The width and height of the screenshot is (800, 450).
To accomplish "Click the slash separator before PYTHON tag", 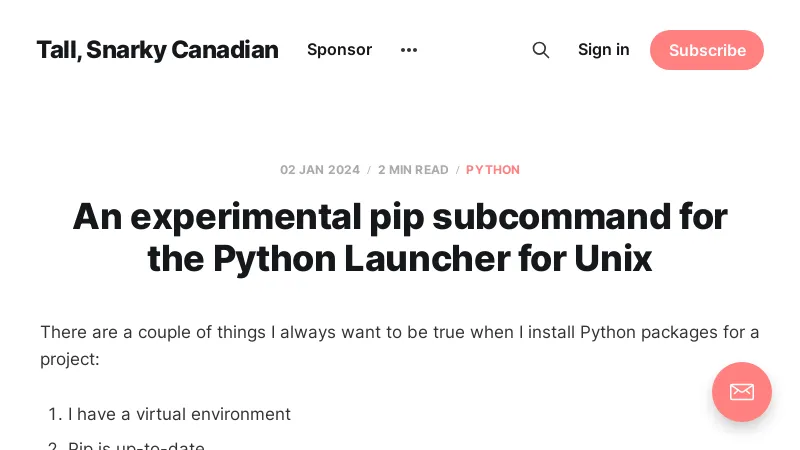I will tap(458, 170).
